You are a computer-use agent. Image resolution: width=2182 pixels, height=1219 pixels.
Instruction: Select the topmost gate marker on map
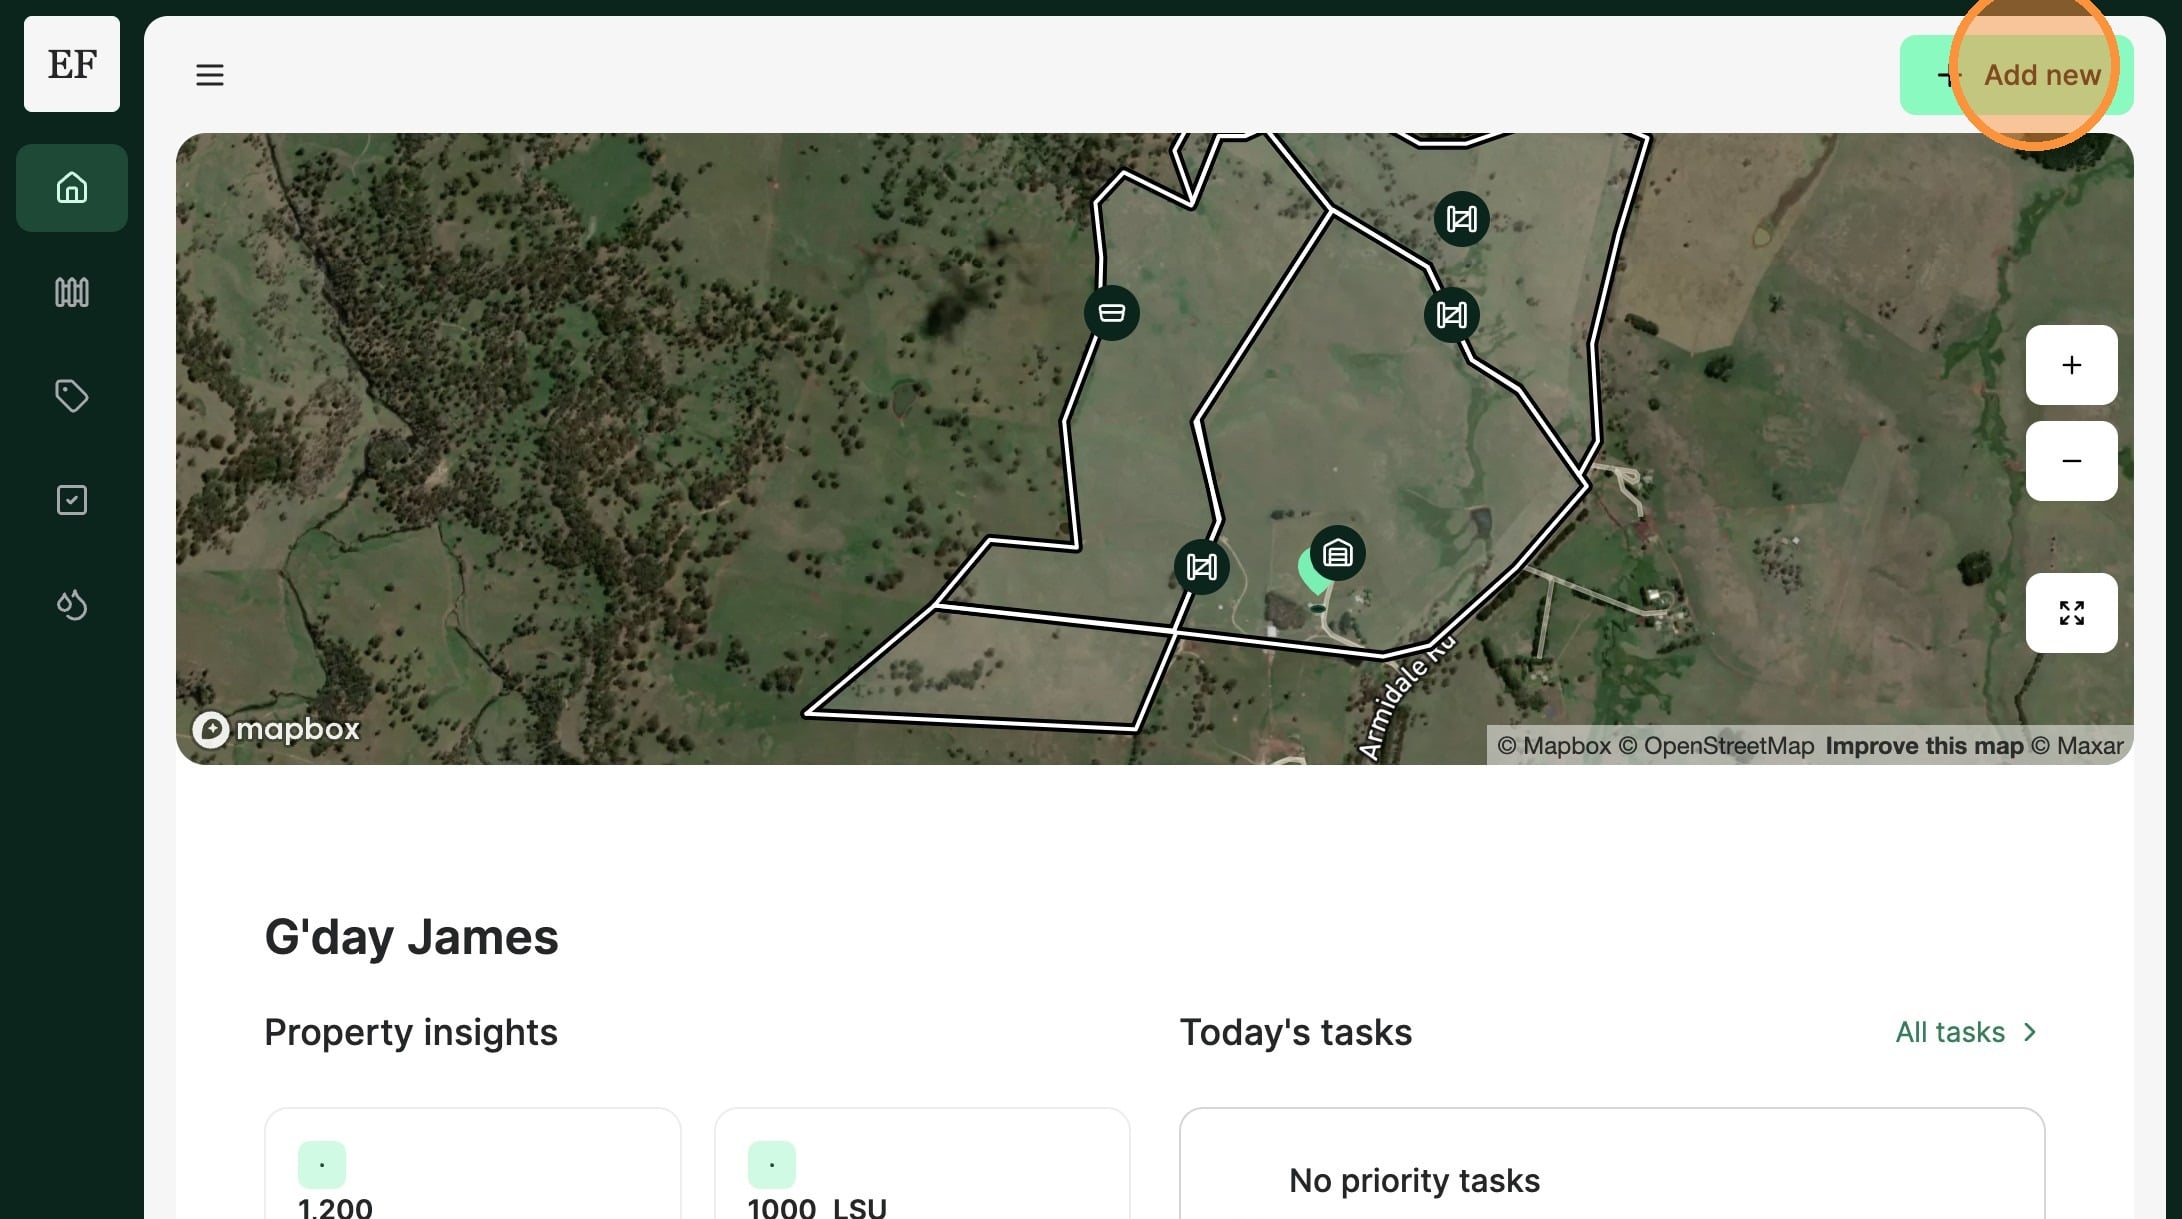(1461, 219)
